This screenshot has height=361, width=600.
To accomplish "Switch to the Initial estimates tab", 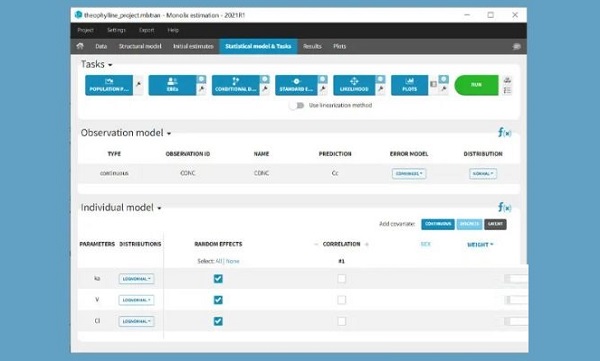I will [x=193, y=46].
